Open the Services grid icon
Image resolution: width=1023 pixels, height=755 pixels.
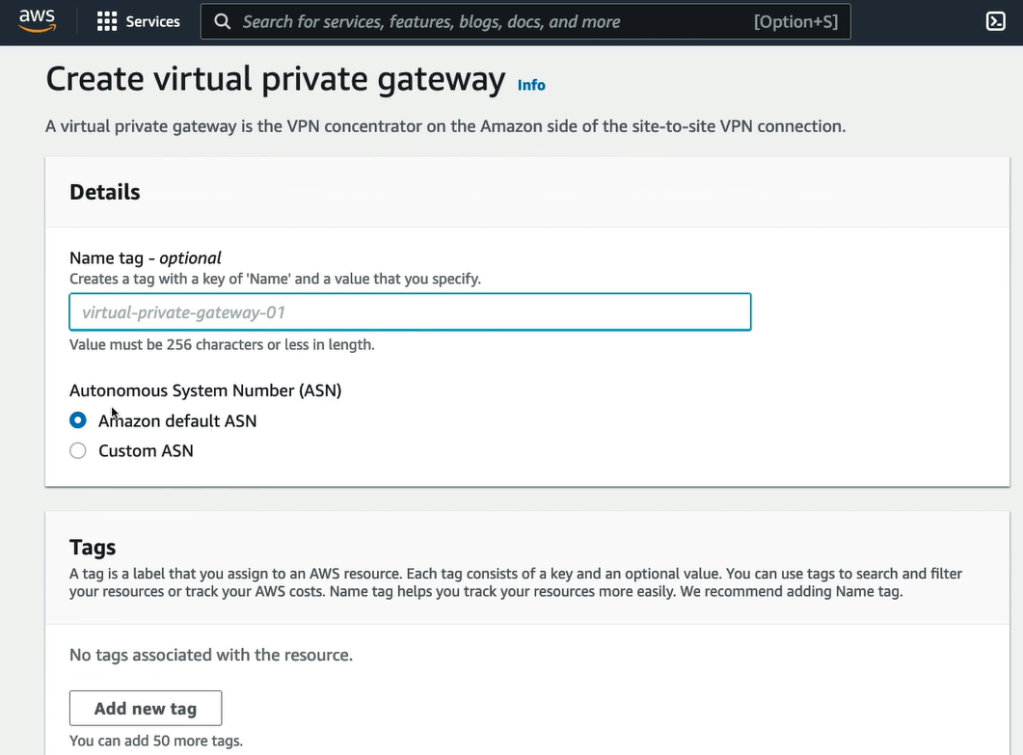[107, 22]
